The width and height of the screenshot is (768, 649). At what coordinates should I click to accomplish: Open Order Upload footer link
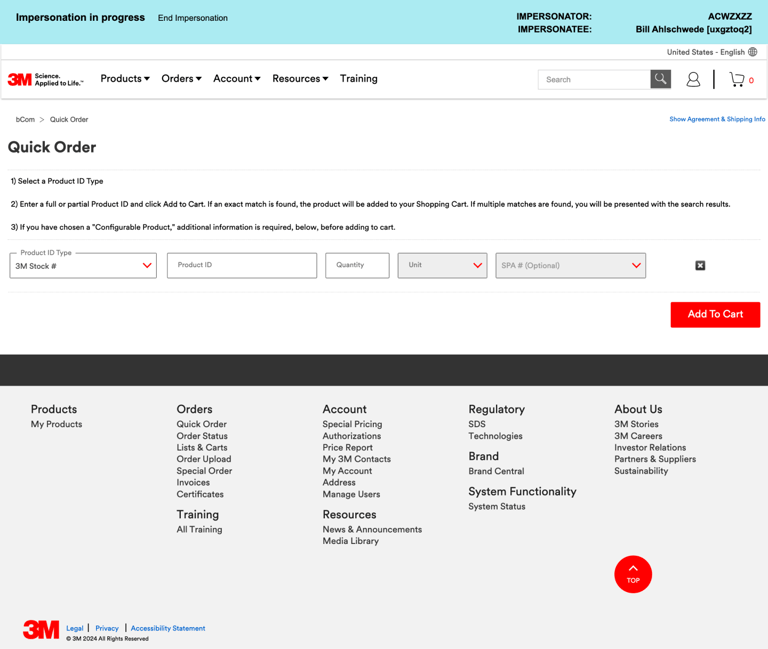point(204,459)
